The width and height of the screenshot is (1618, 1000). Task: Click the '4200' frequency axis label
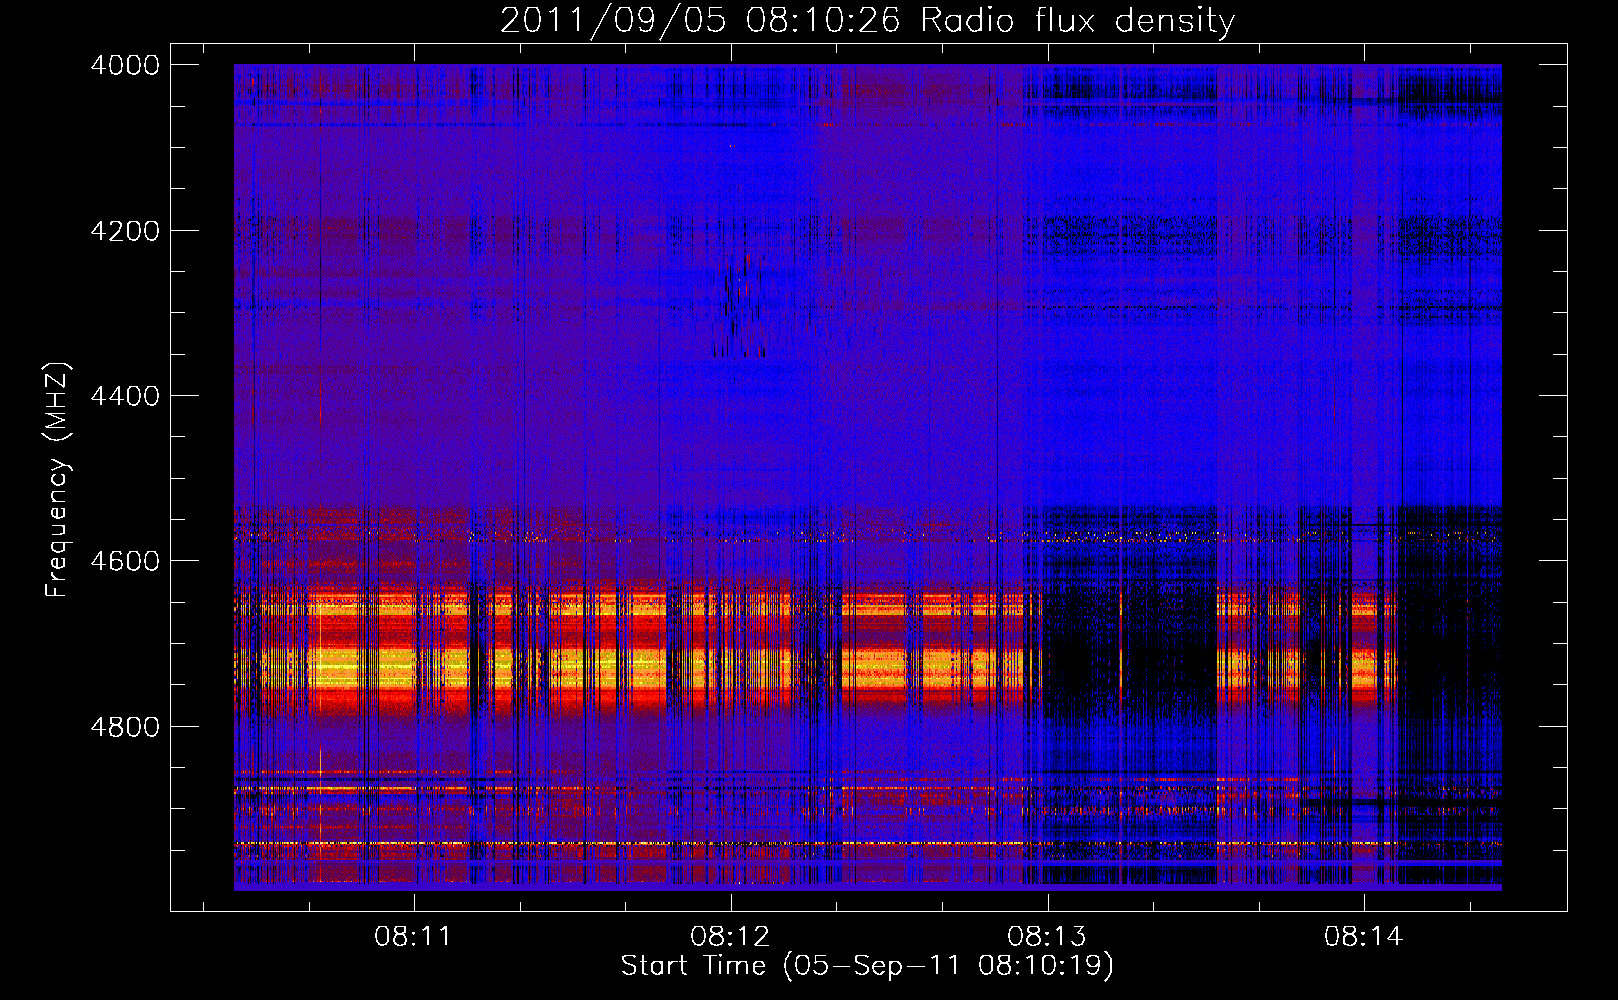(125, 231)
